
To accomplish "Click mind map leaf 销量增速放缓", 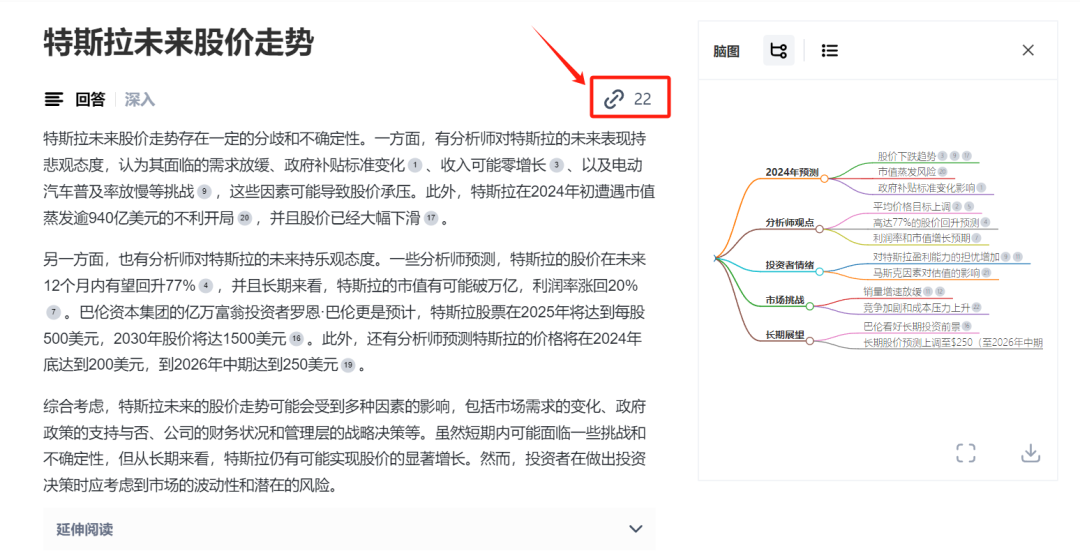I will coord(892,291).
